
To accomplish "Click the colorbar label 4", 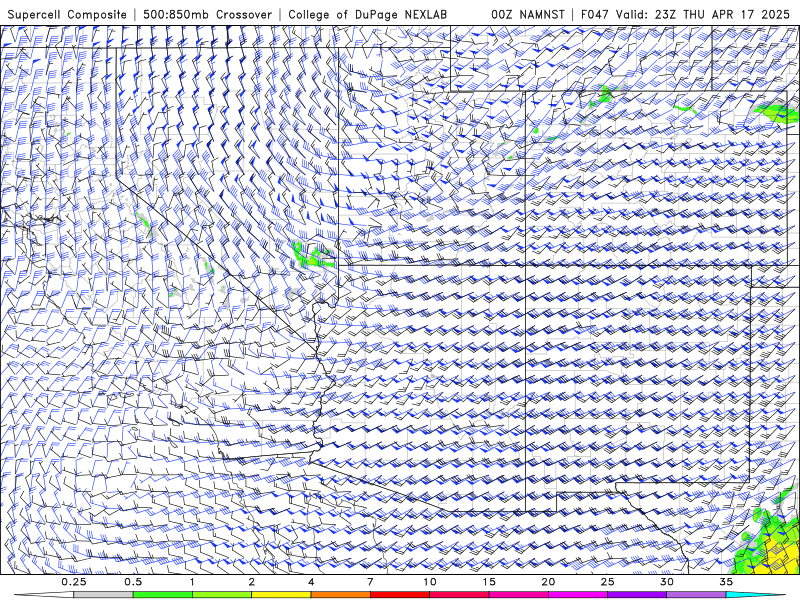I will (311, 582).
